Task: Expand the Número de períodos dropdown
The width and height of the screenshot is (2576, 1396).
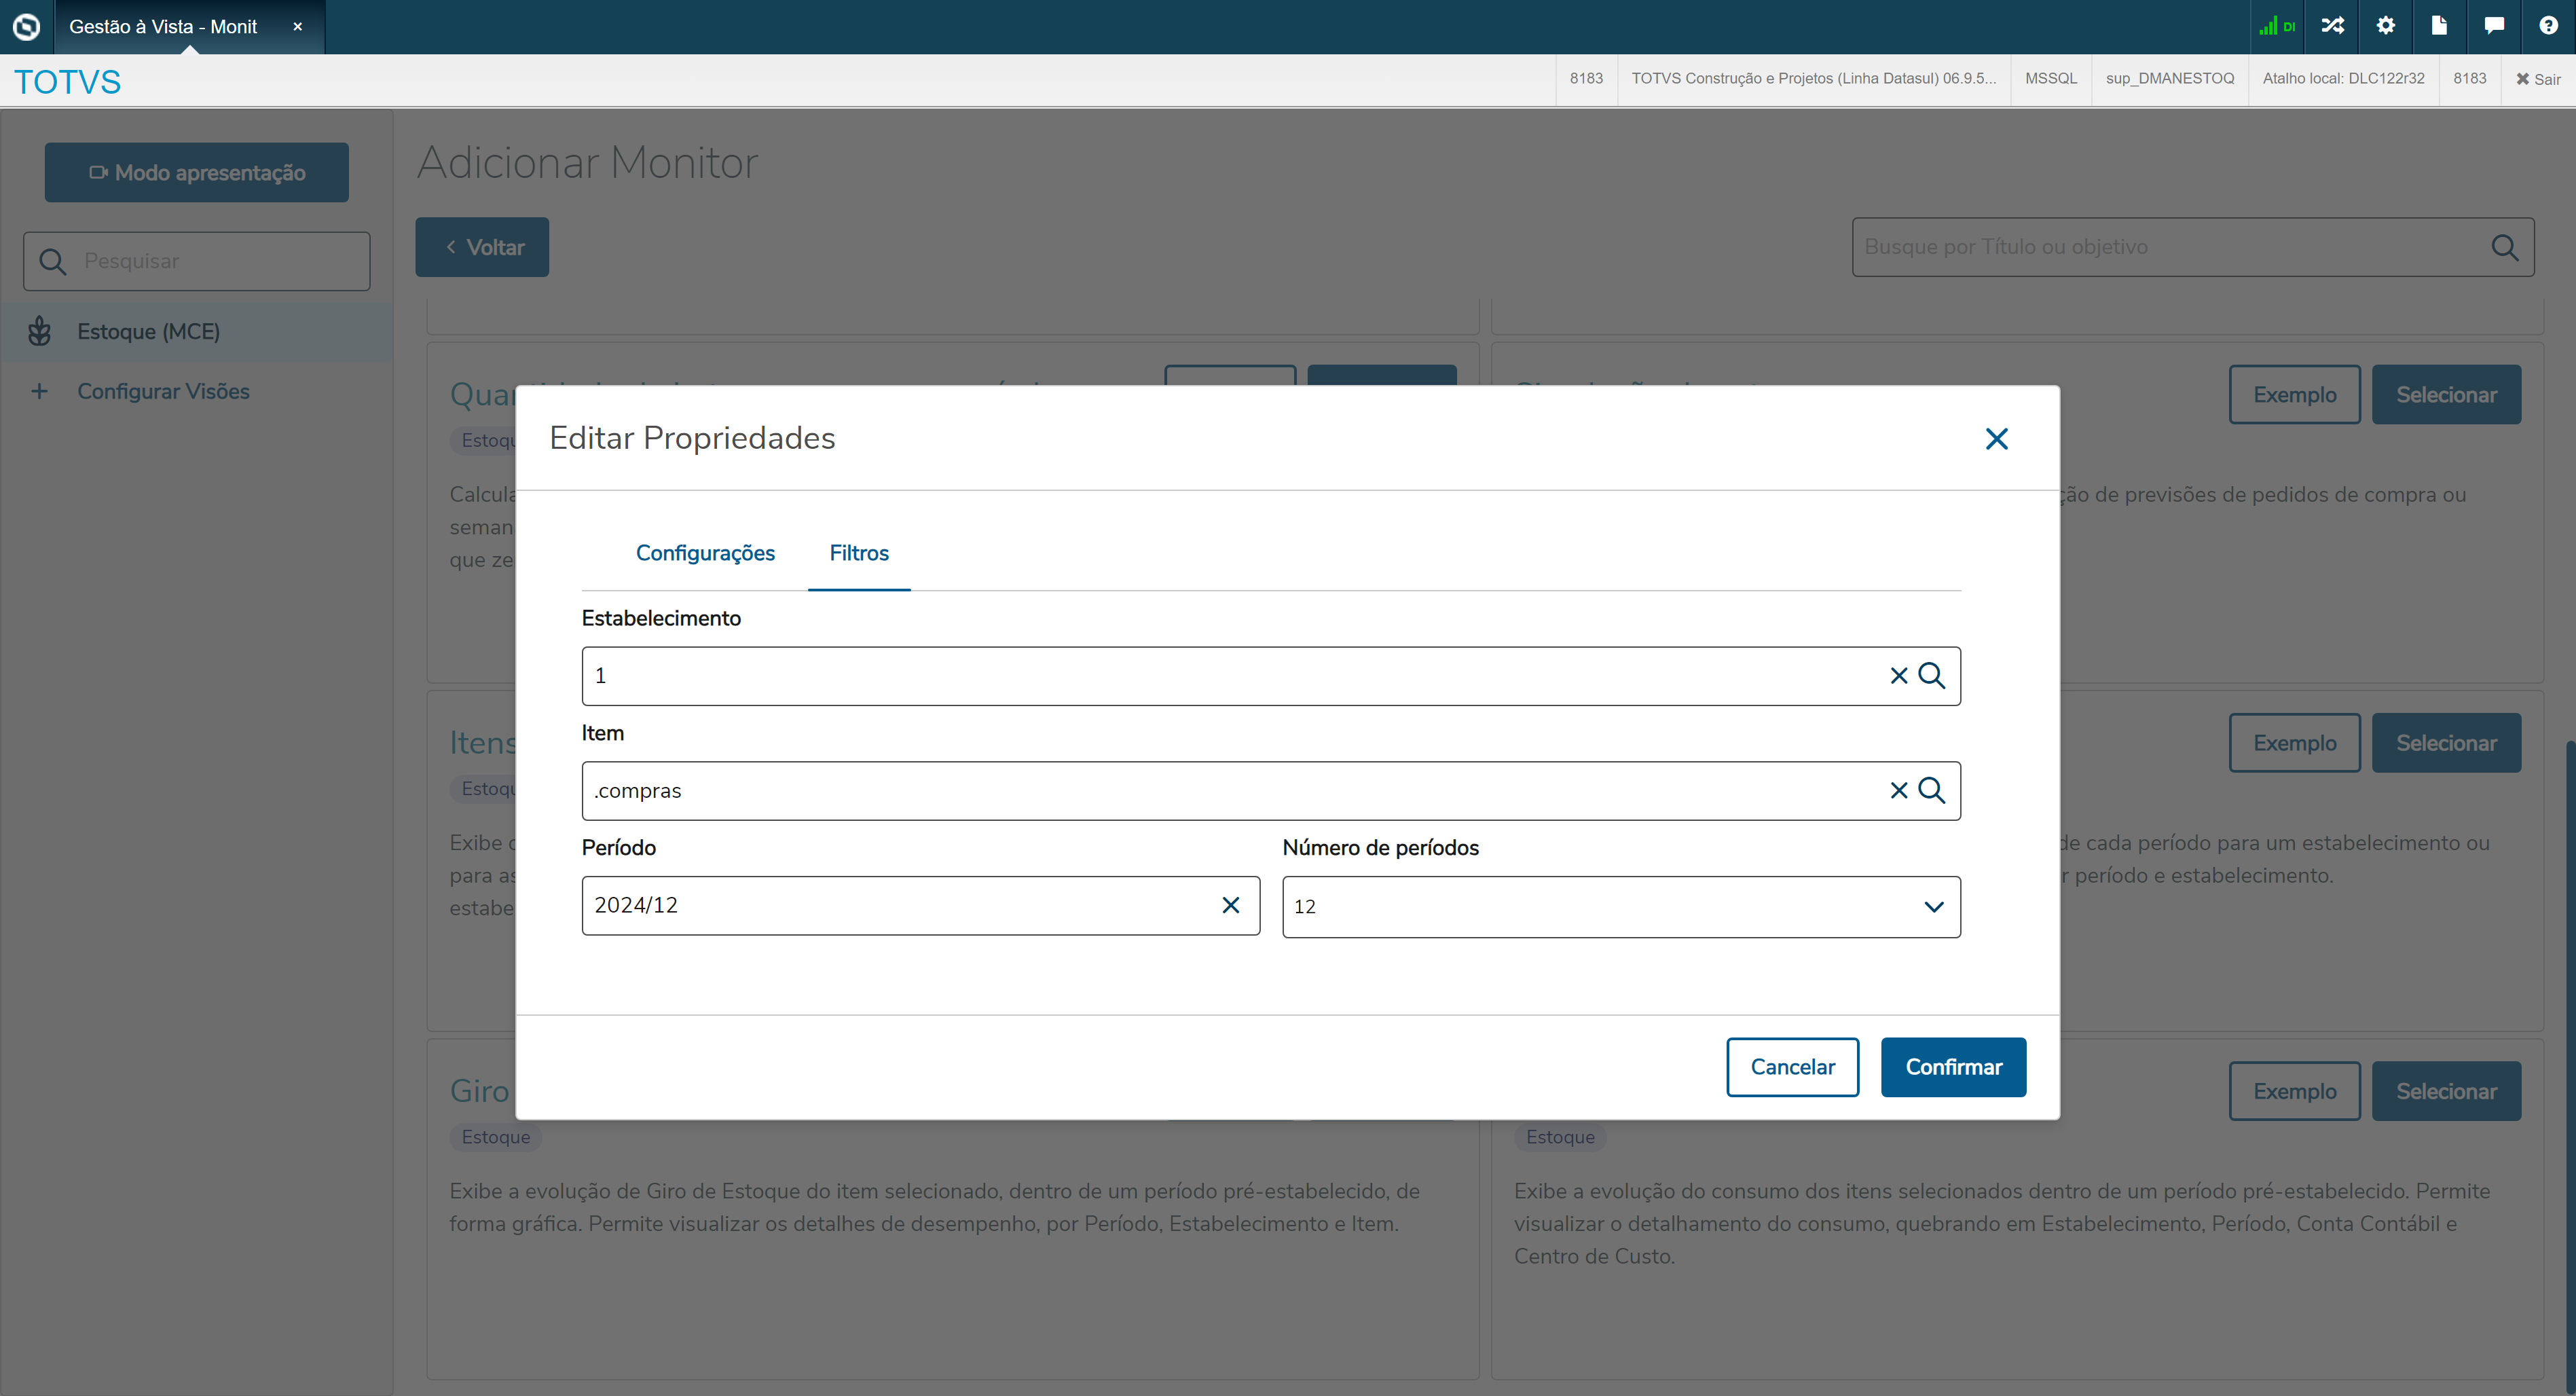Action: (1933, 907)
